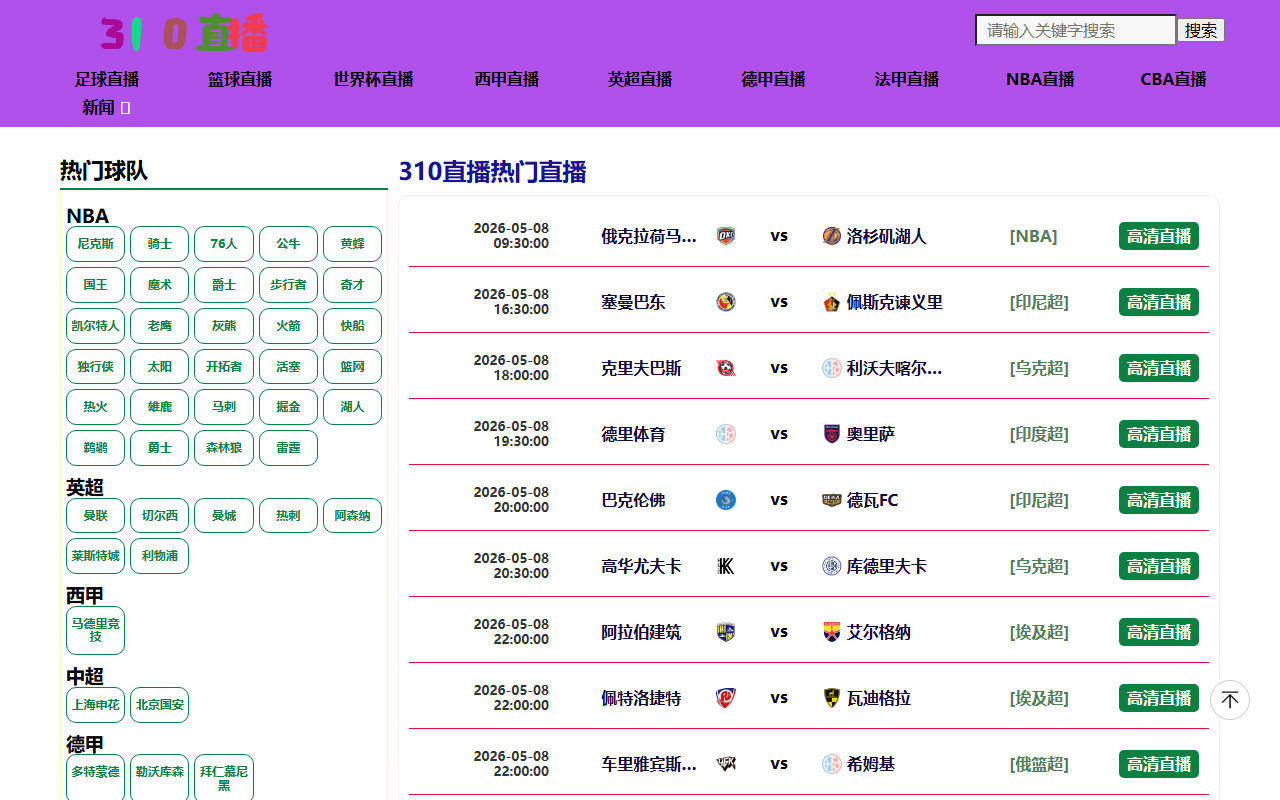Click the 佩特洛捷特 team logo icon

point(726,698)
